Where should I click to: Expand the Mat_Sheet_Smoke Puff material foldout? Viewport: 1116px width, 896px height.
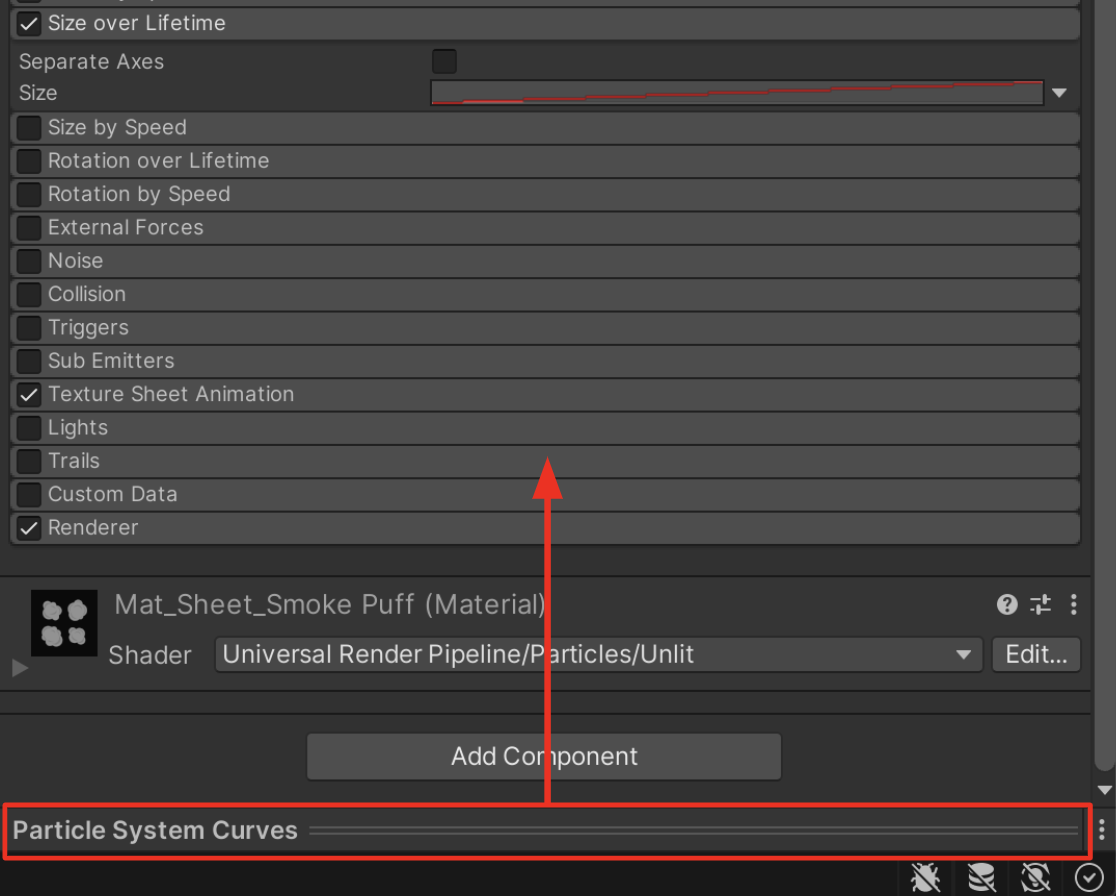tap(20, 668)
